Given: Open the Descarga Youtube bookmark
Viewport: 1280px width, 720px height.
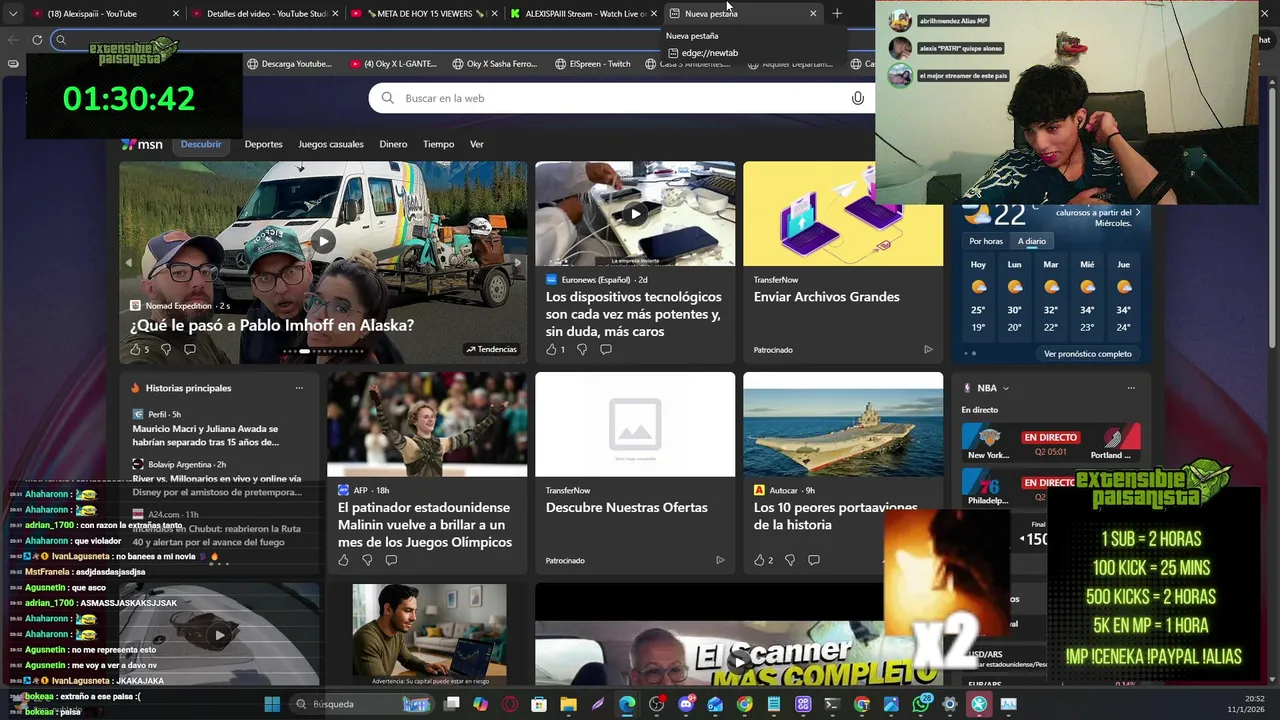Looking at the screenshot, I should [x=290, y=64].
